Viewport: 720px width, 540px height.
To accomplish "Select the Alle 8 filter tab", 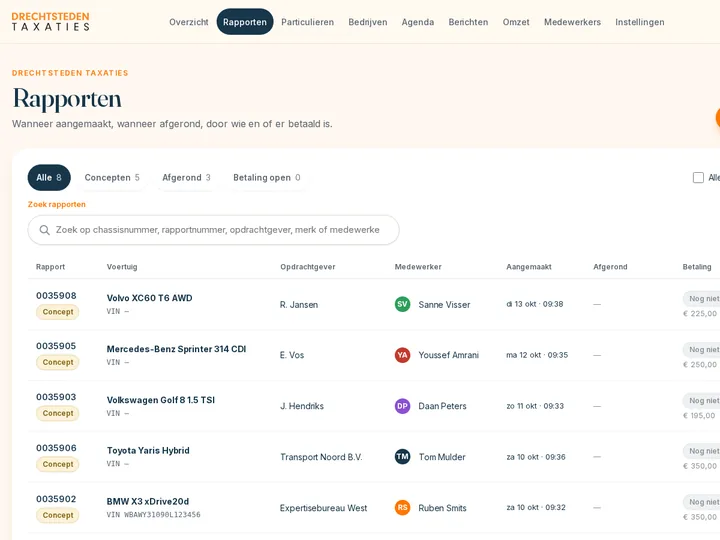I will (49, 178).
